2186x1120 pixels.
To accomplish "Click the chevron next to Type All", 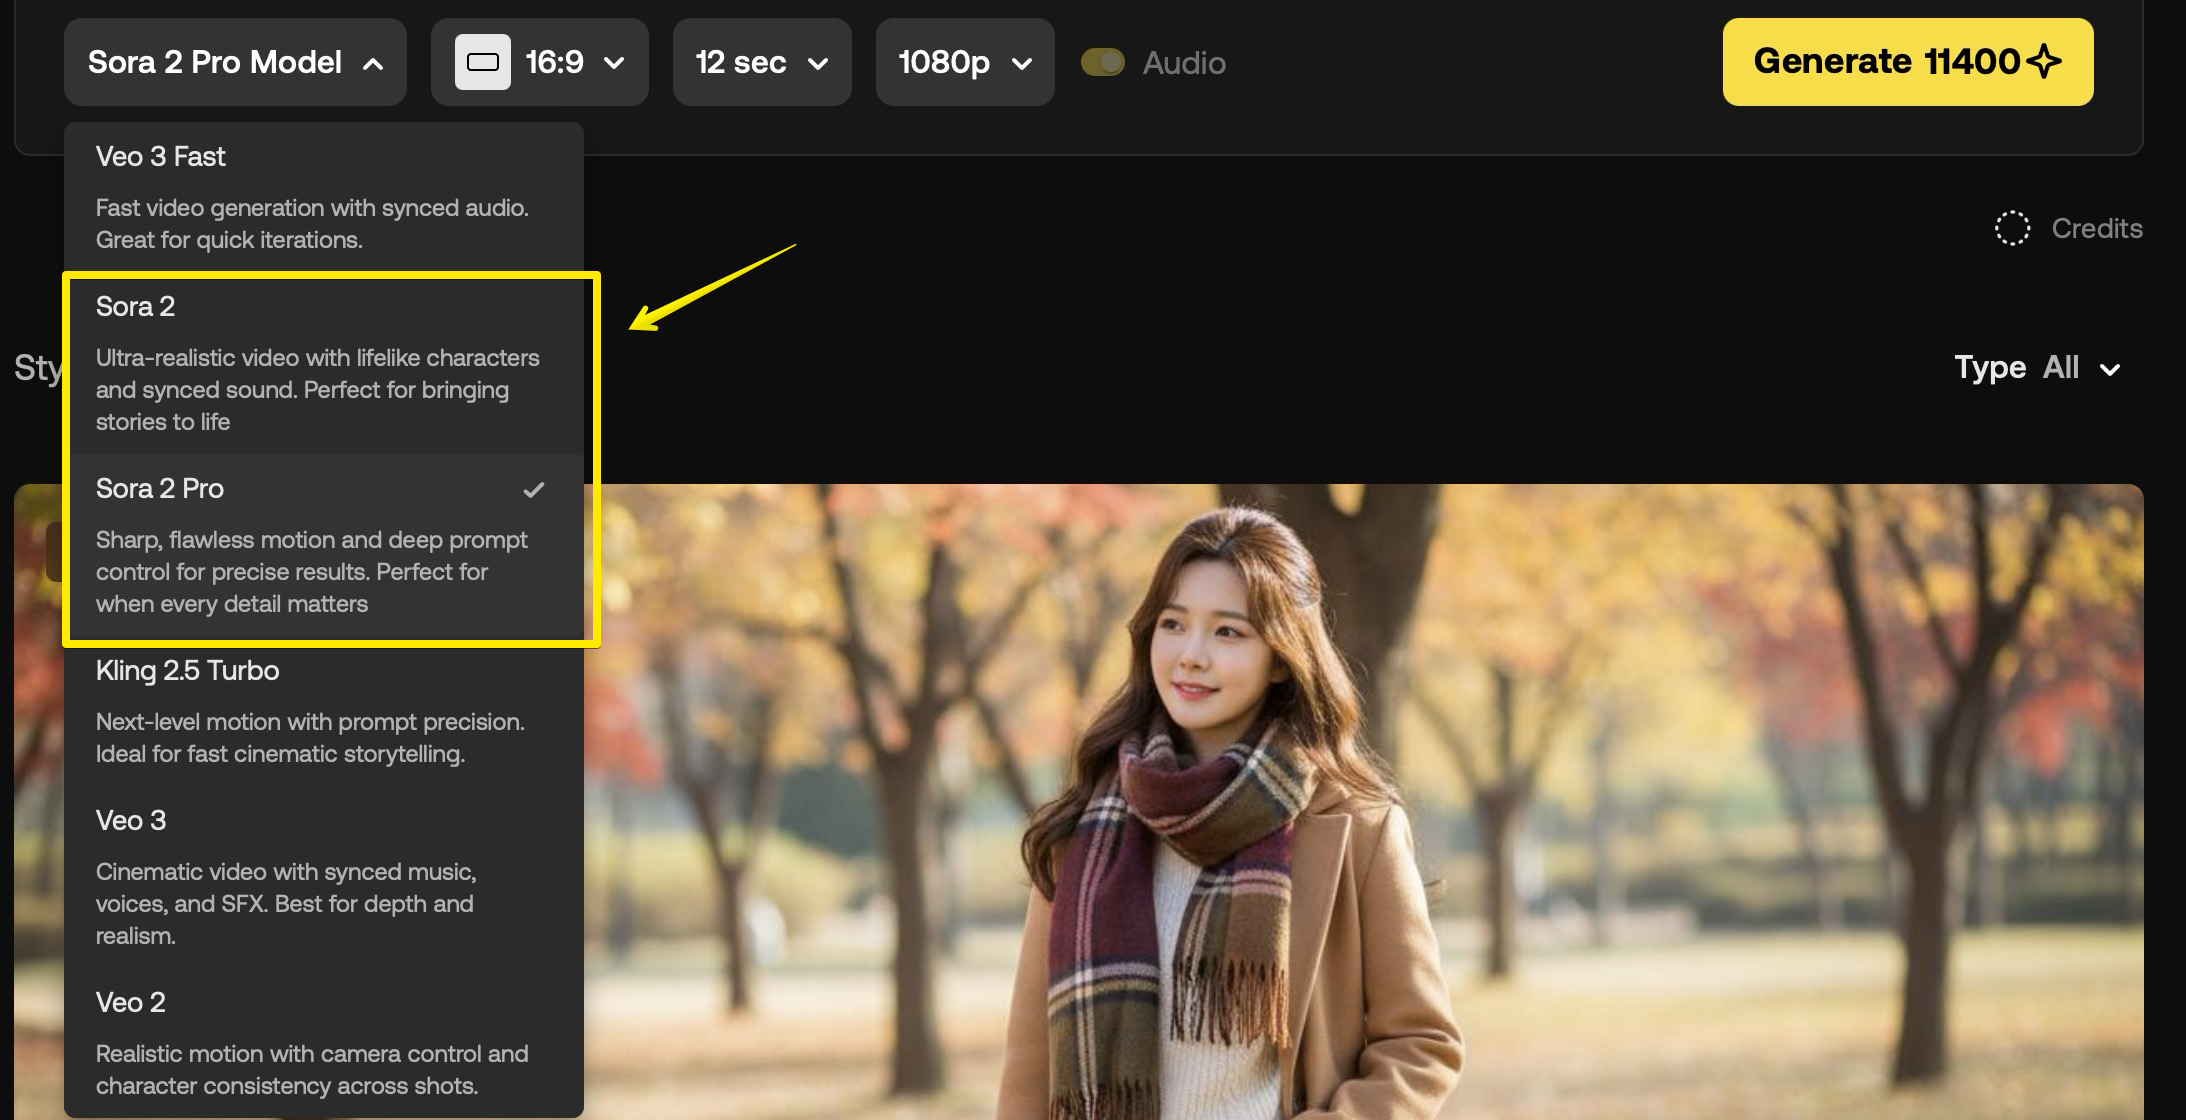I will pos(2110,370).
